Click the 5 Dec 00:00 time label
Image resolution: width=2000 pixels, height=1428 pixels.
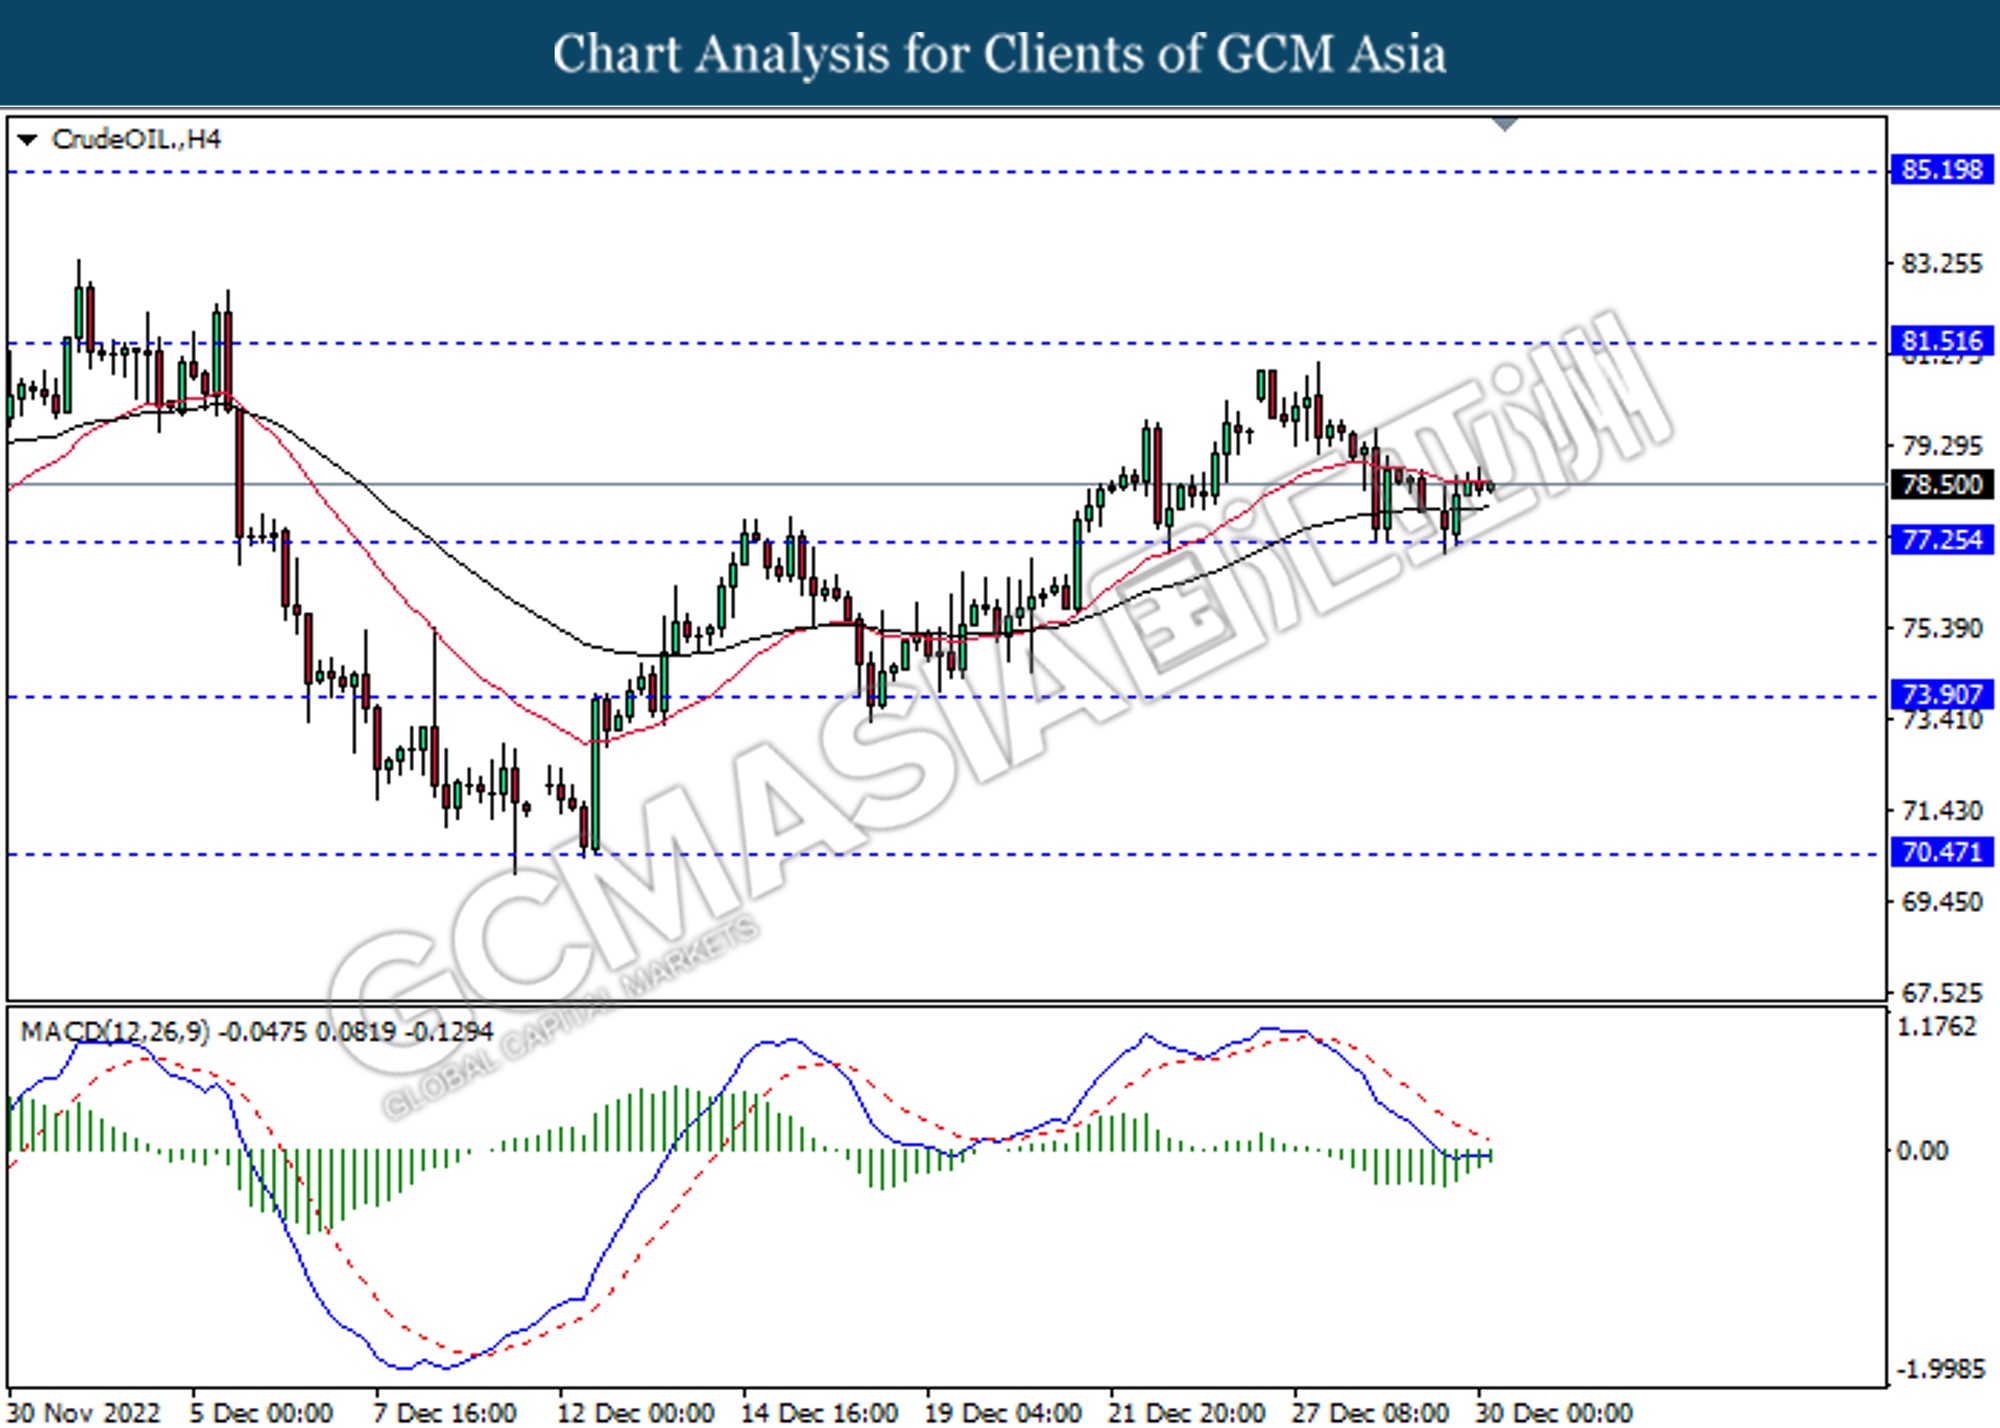point(261,1412)
